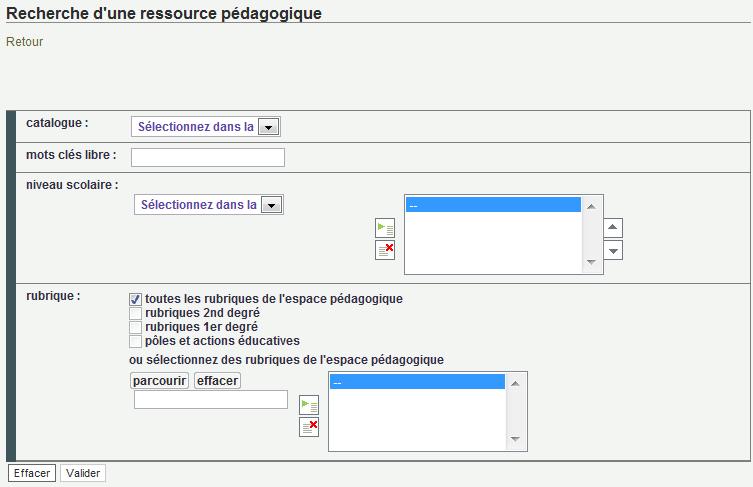Remove rubrique from the selection list
The width and height of the screenshot is (753, 487).
click(x=309, y=427)
